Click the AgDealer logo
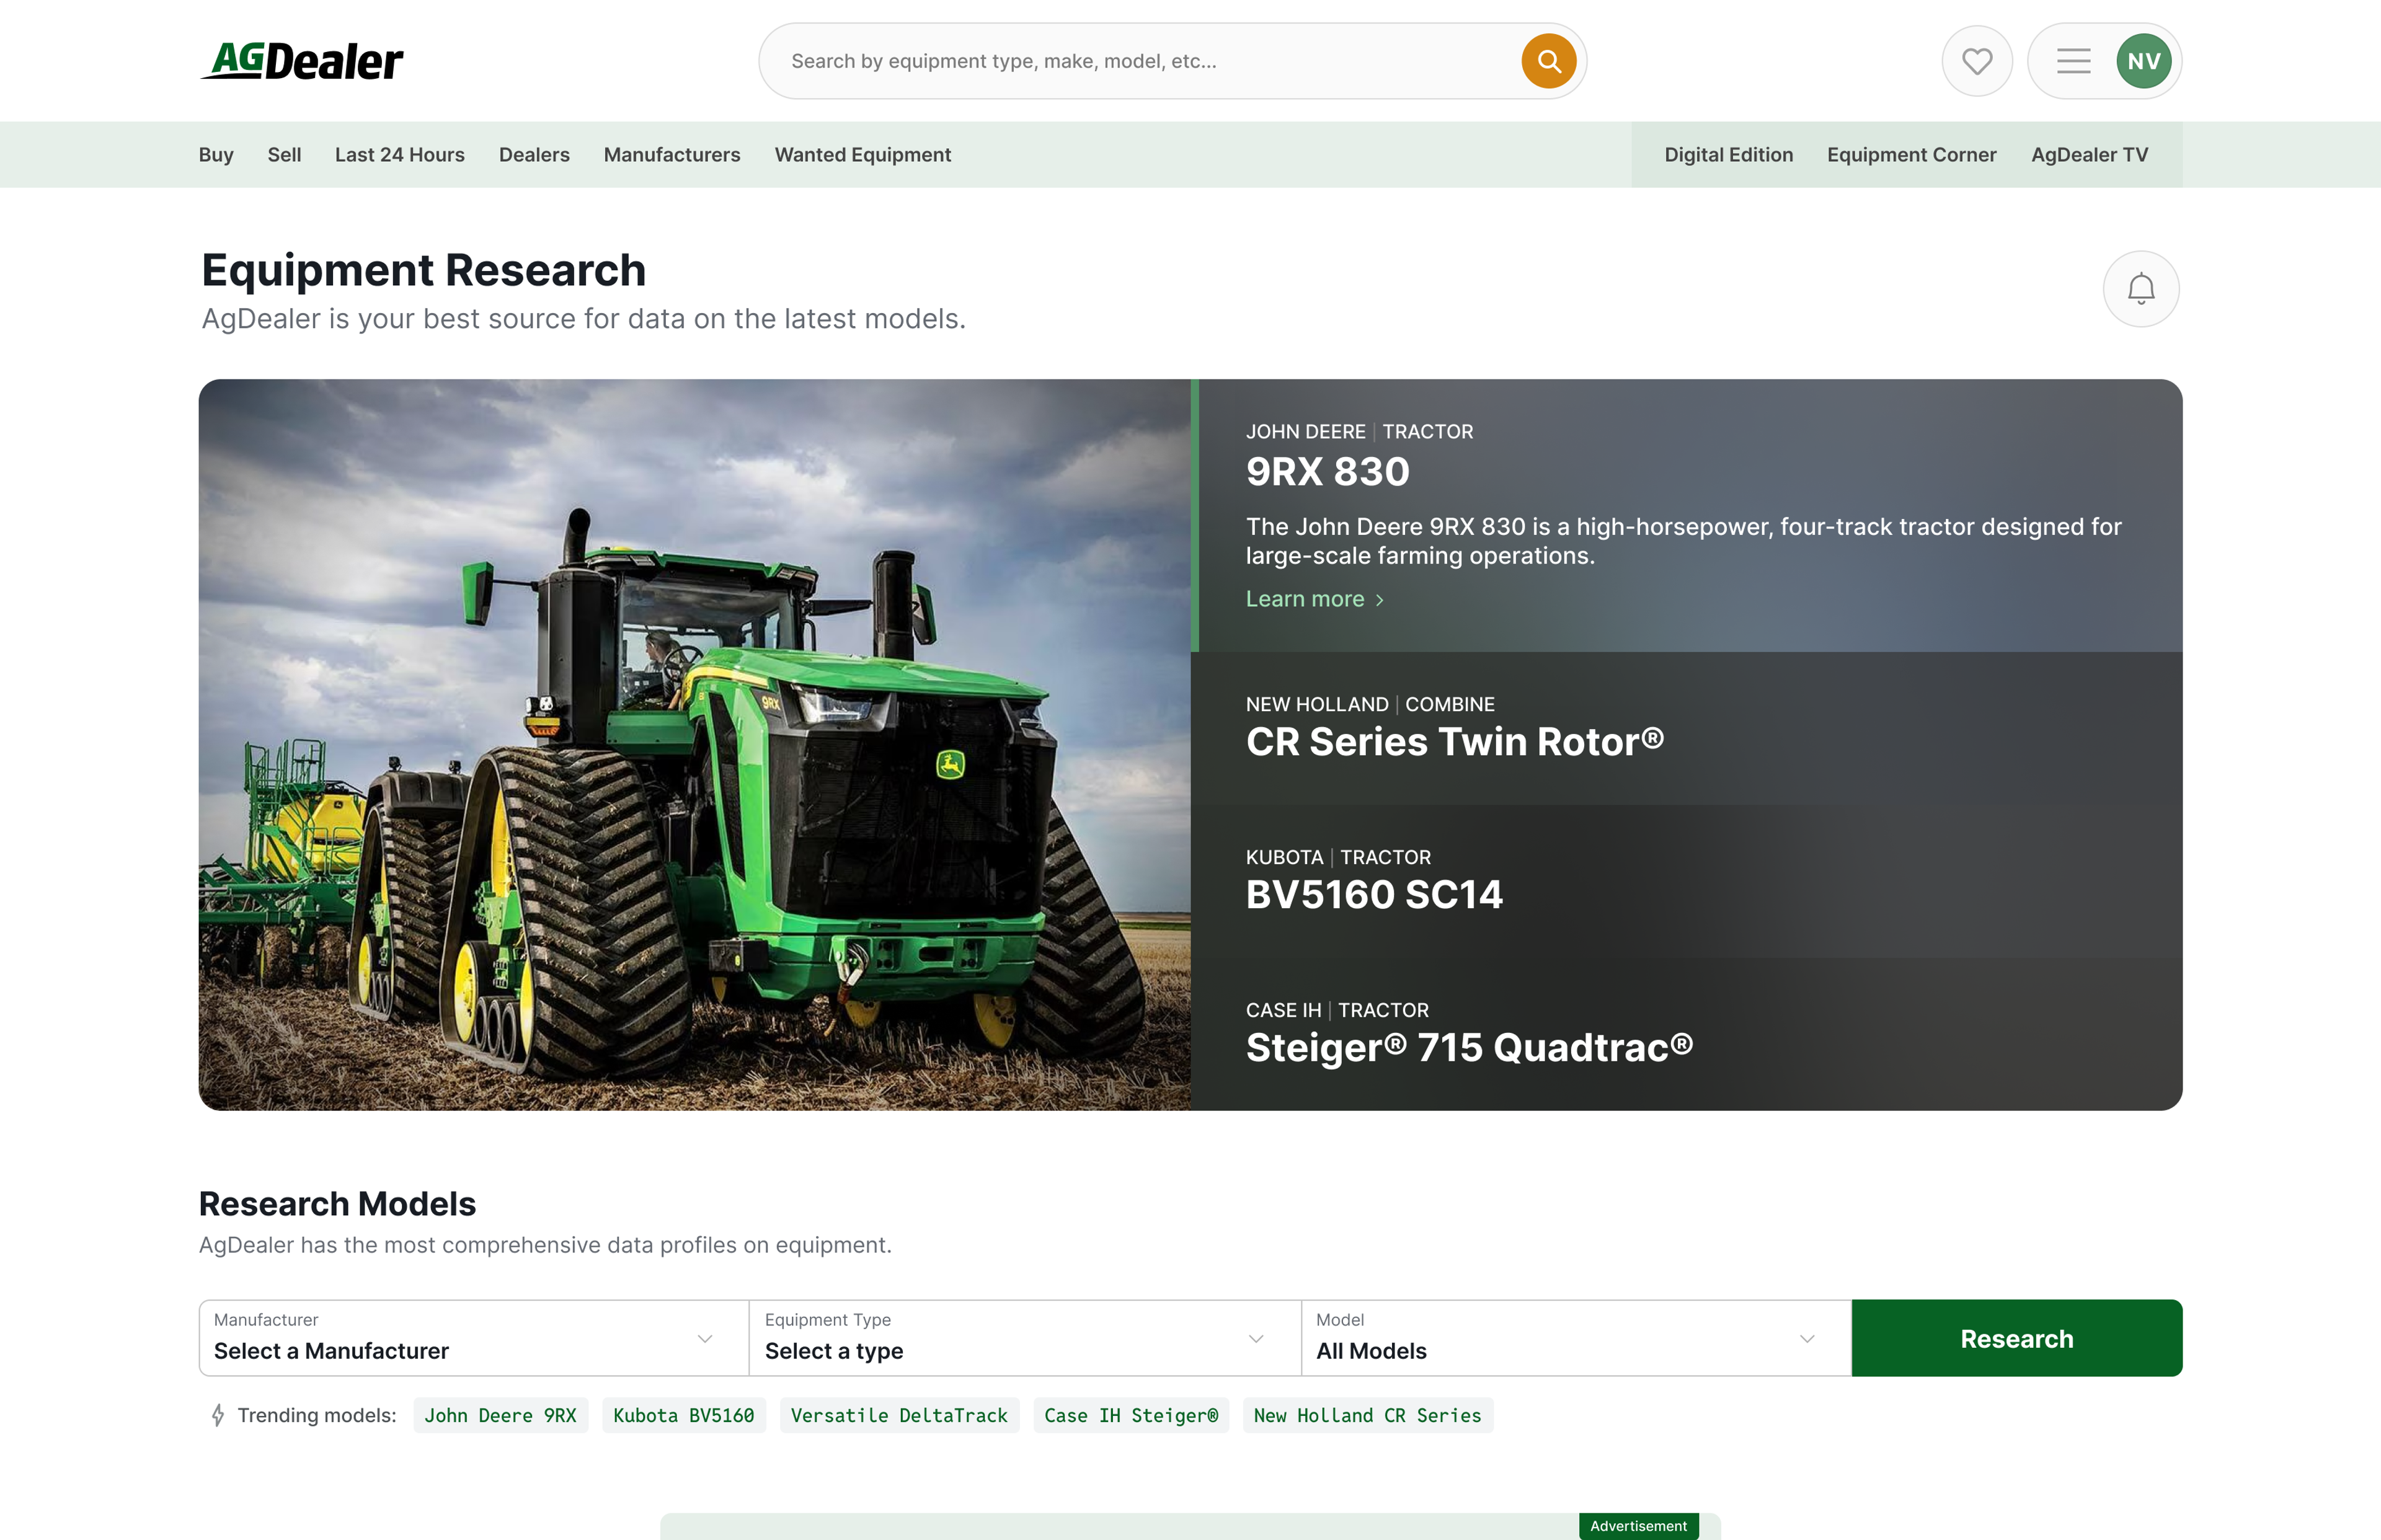This screenshot has width=2381, height=1540. [x=302, y=61]
